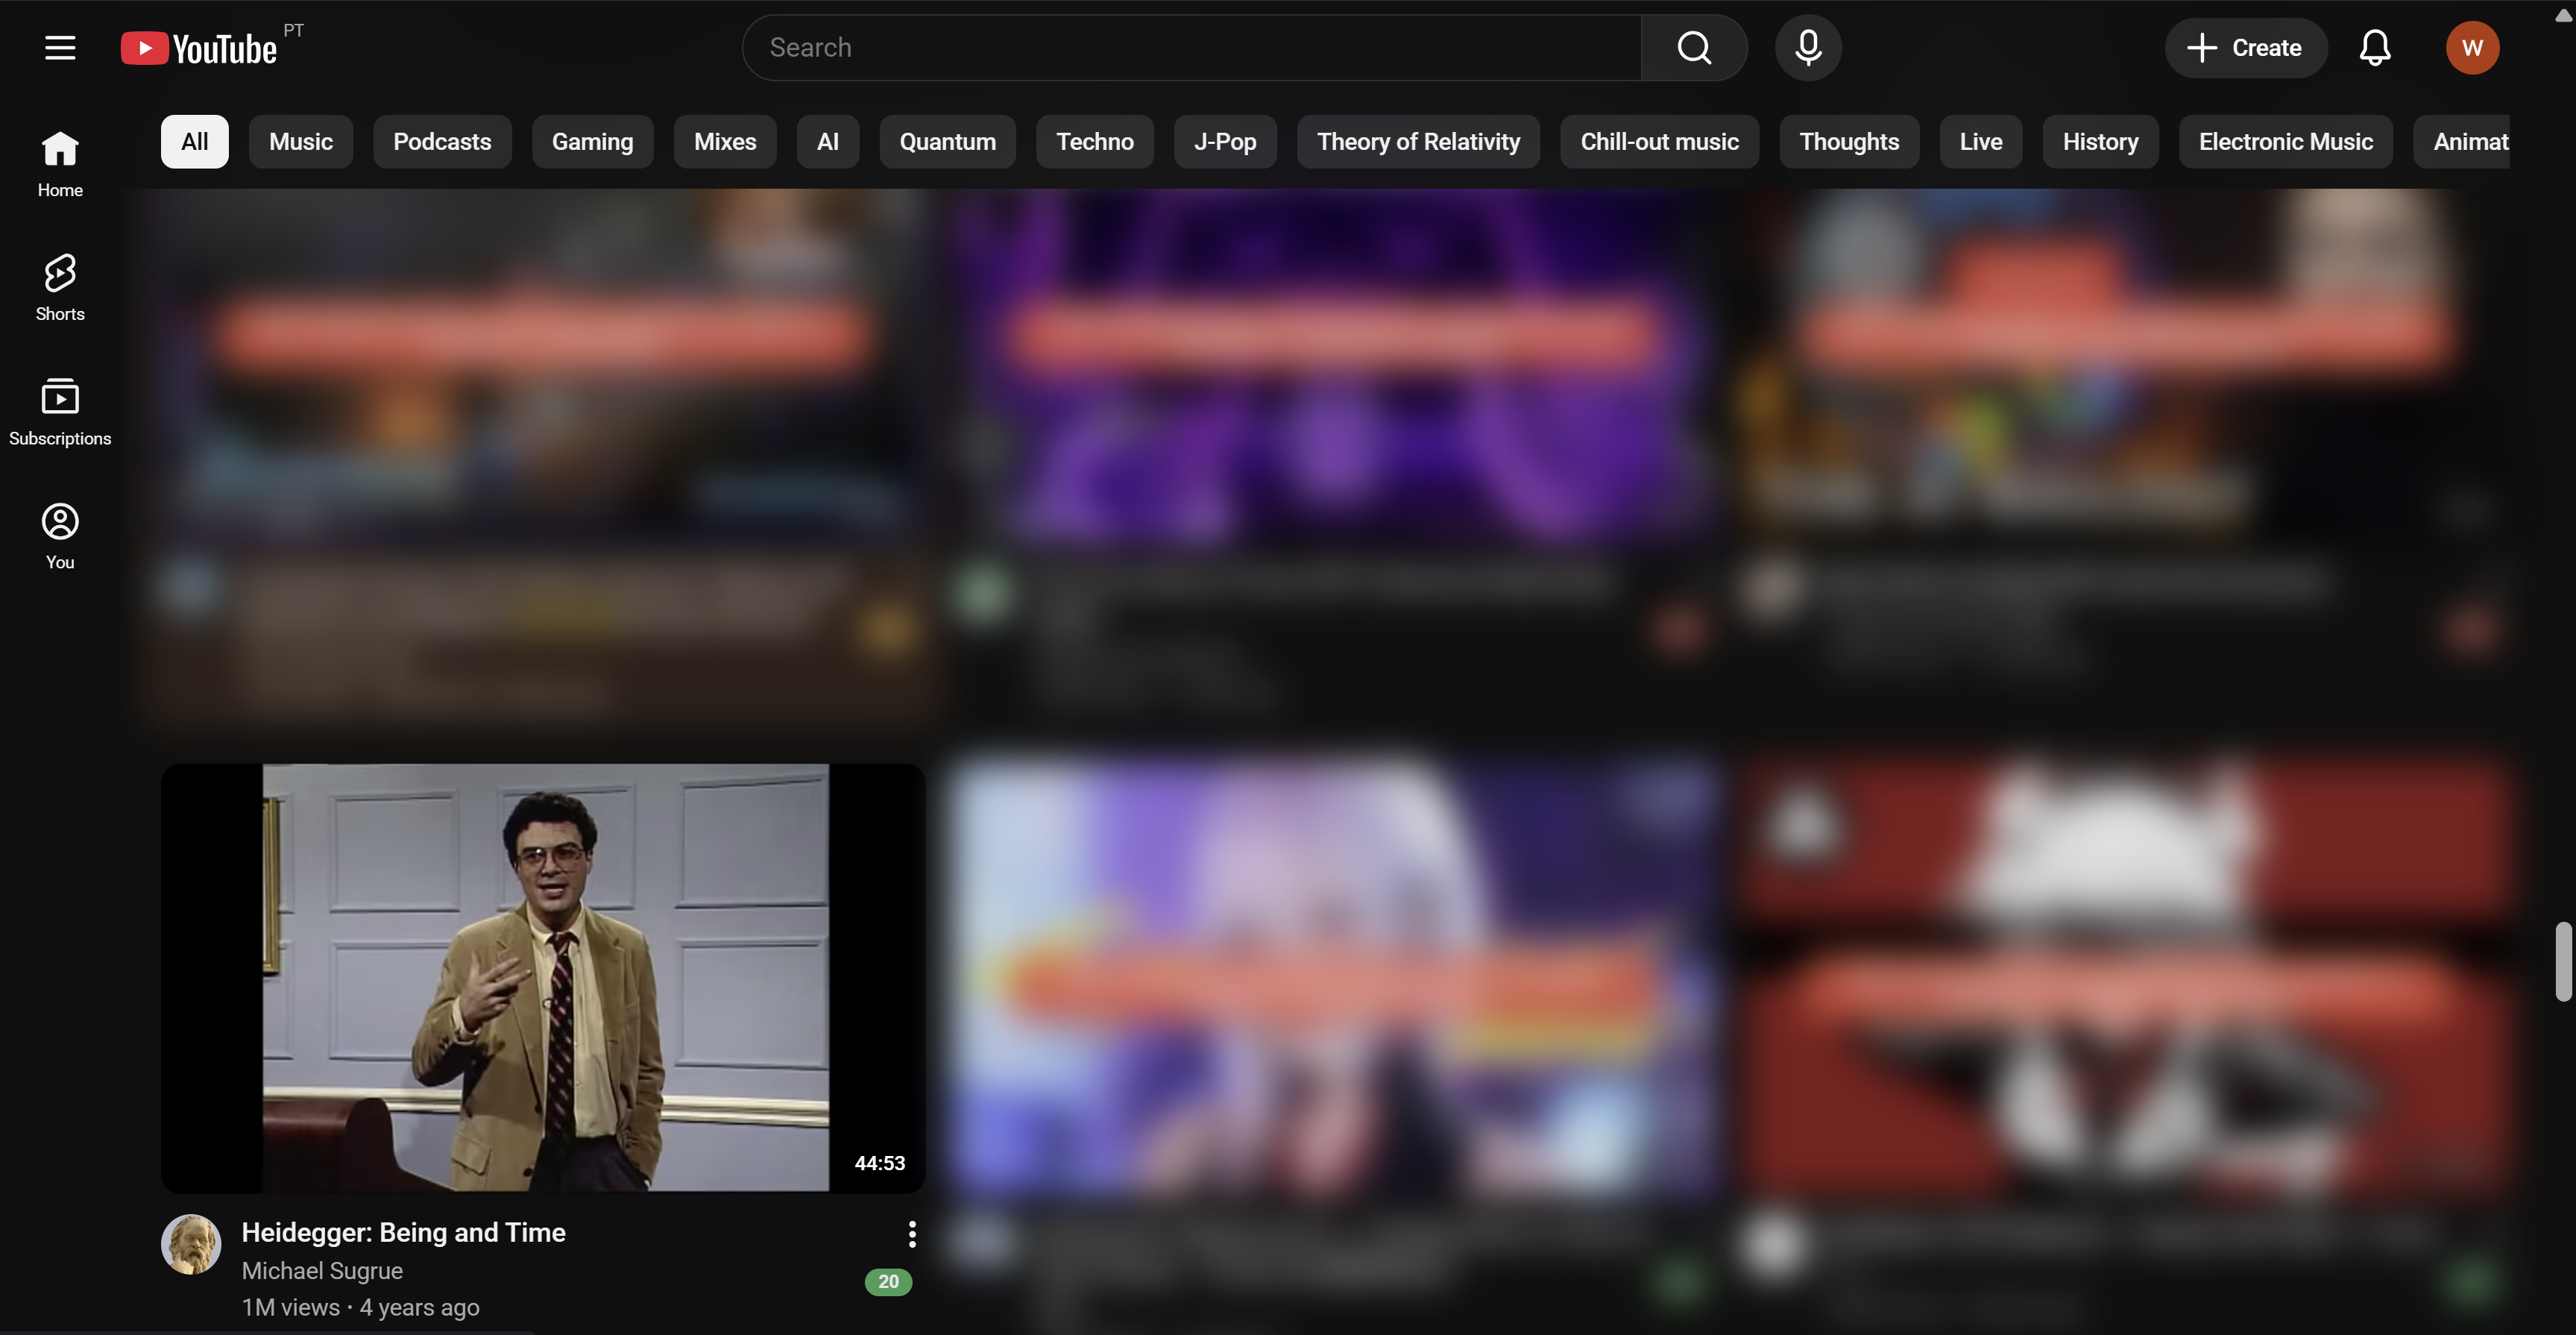Open the hamburger guide menu
The height and width of the screenshot is (1335, 2576).
point(60,47)
